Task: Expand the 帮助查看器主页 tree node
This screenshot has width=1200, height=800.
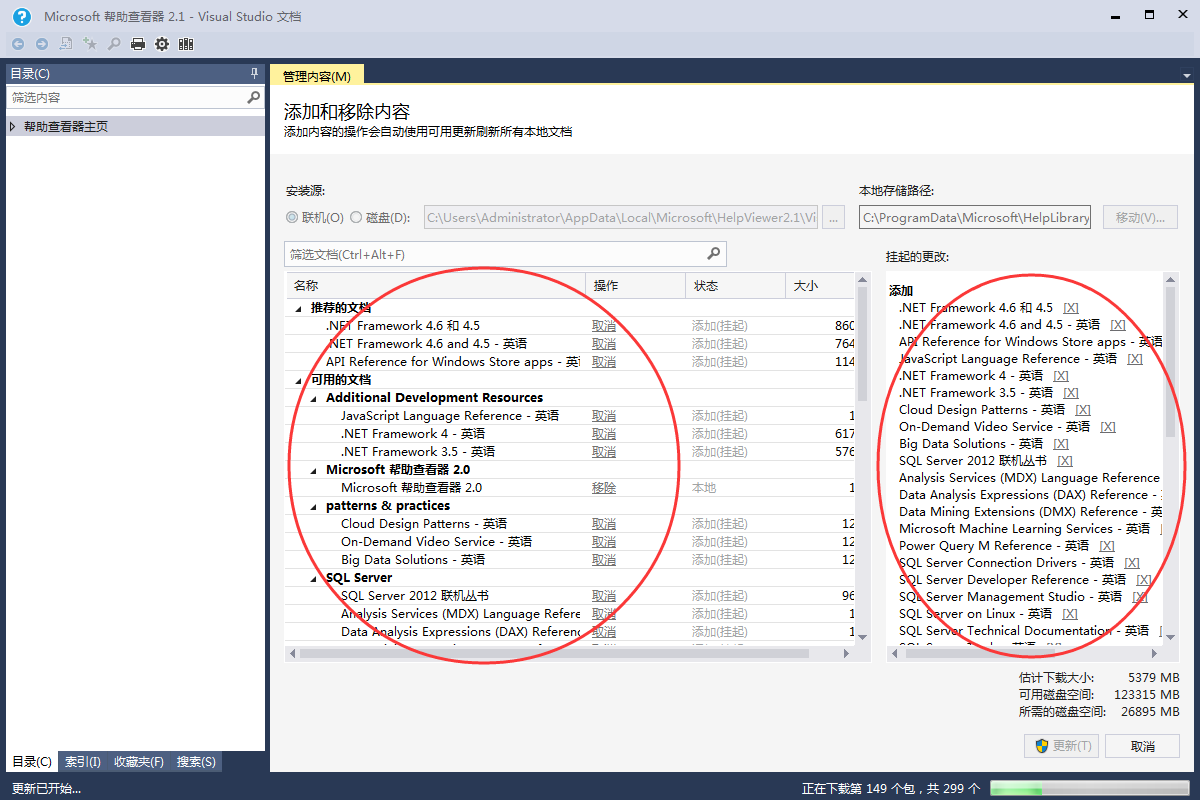Action: tap(13, 126)
